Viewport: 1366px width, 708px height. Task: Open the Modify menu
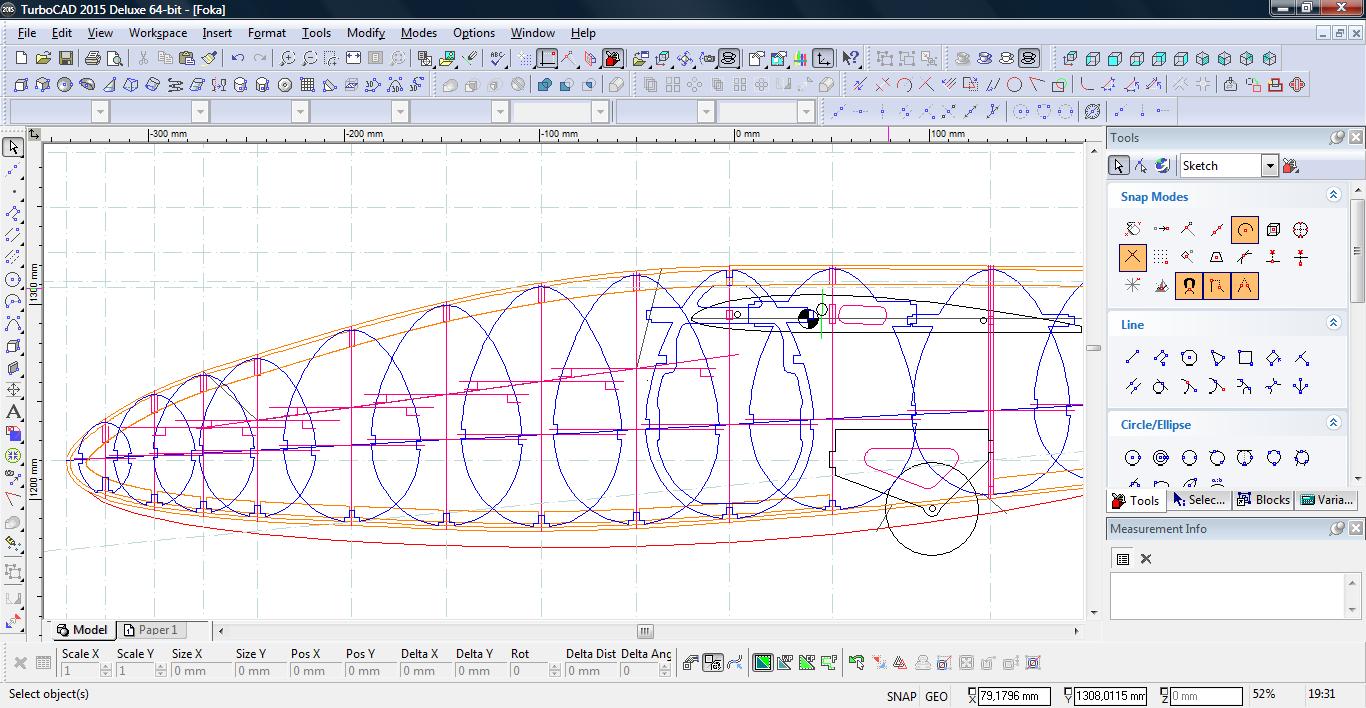(365, 33)
